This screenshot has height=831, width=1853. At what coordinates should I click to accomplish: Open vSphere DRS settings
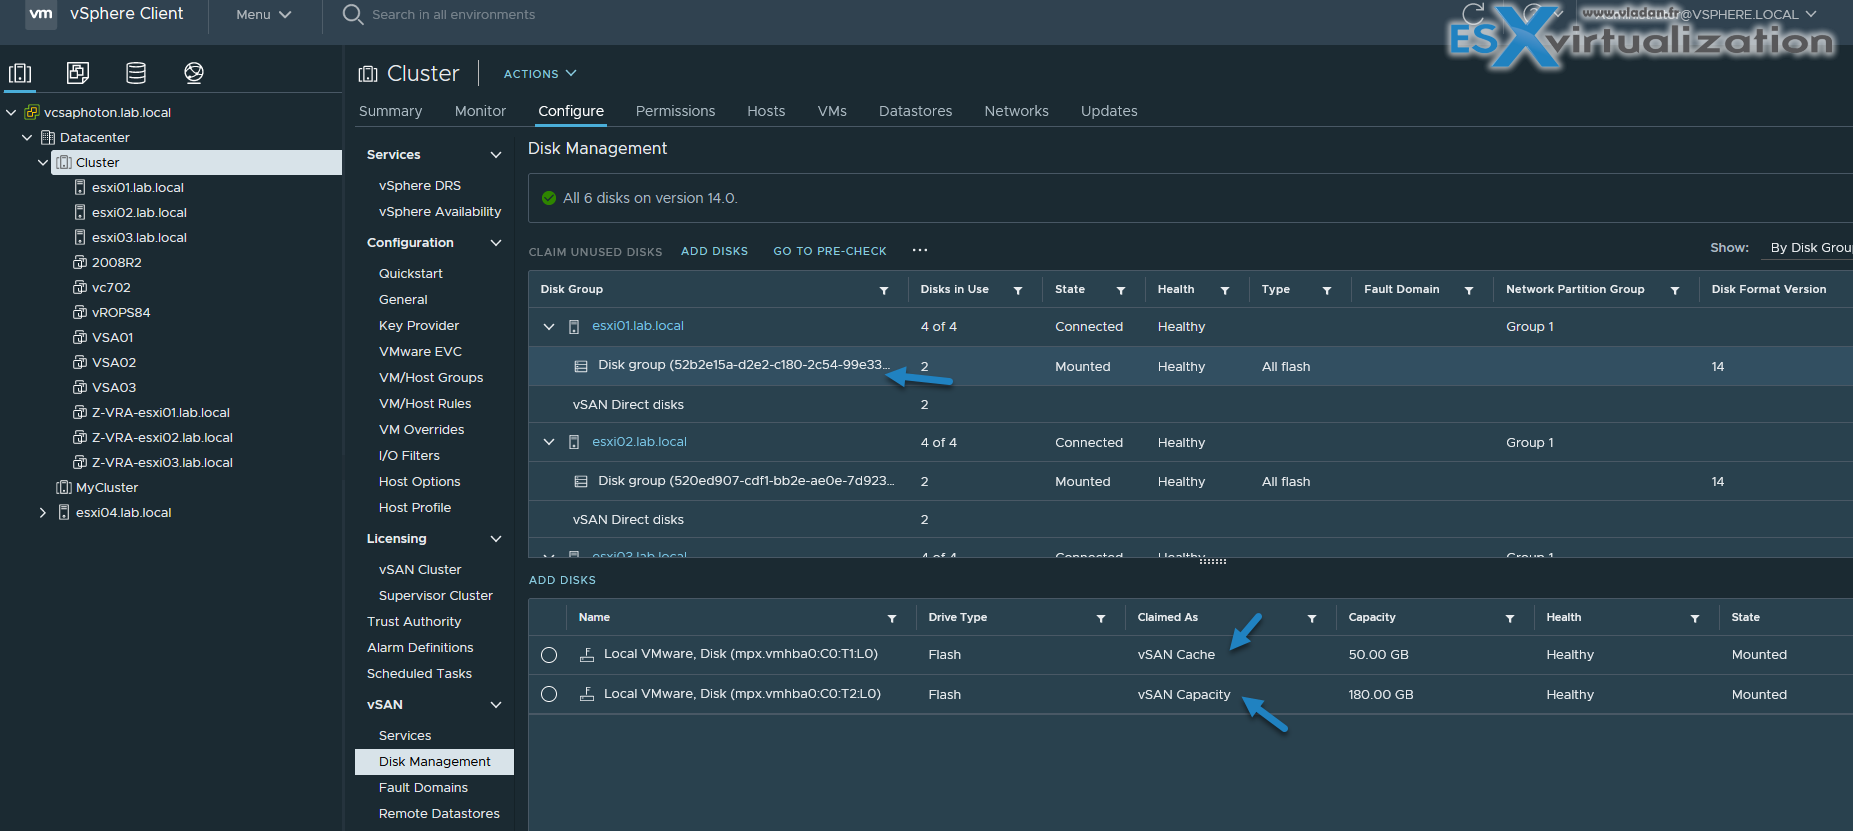[420, 186]
